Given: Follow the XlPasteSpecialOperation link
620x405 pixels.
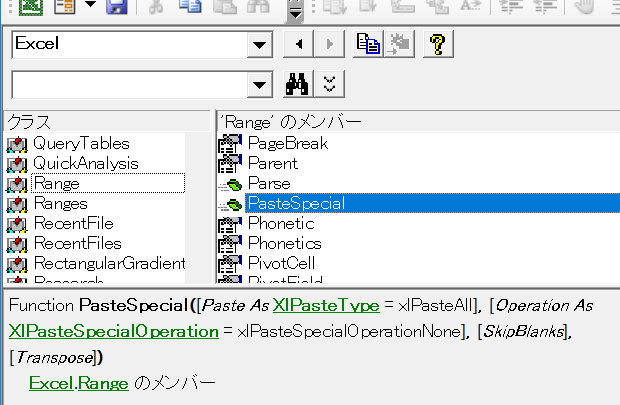Looking at the screenshot, I should pyautogui.click(x=114, y=331).
